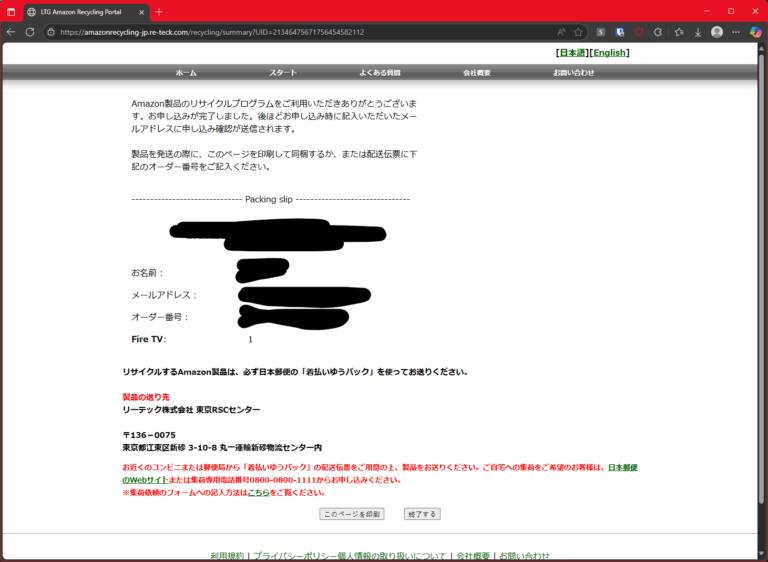
Task: Open the Favorites list icon
Action: [x=679, y=32]
